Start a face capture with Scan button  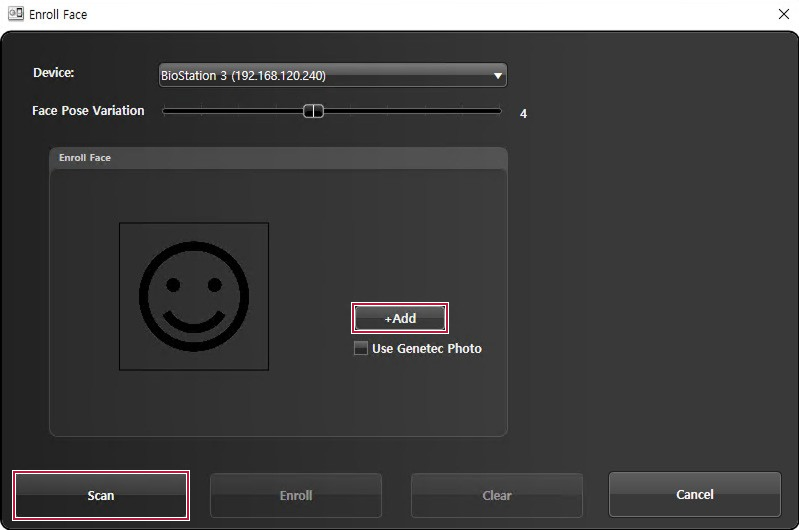[x=101, y=495]
